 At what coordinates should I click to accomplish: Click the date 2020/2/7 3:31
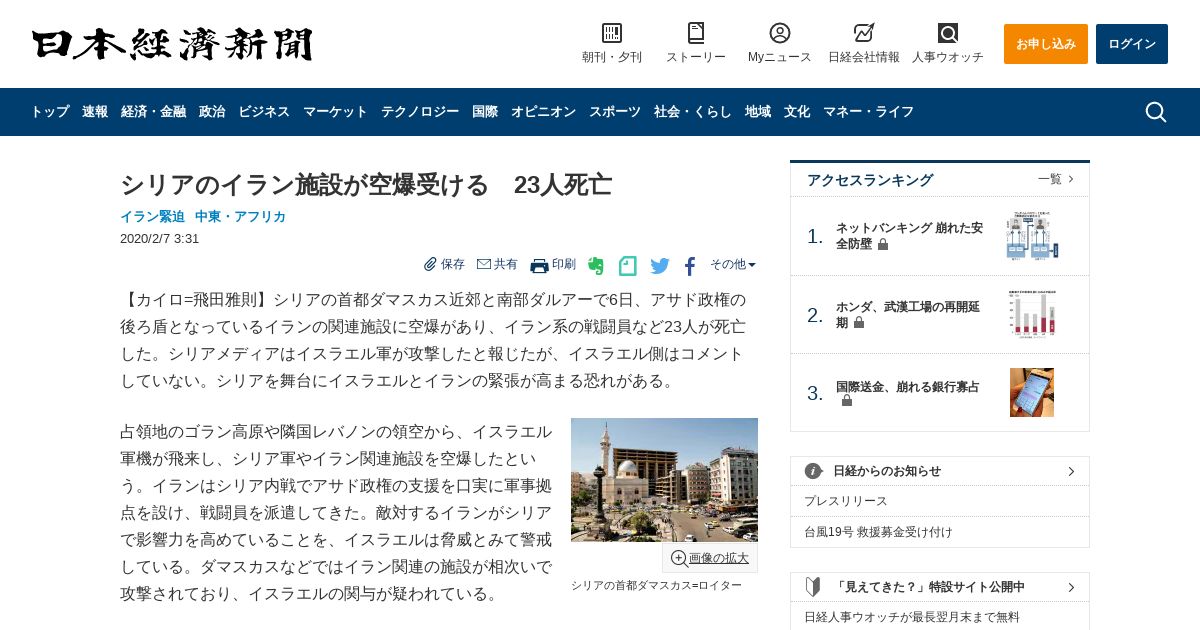tap(160, 239)
